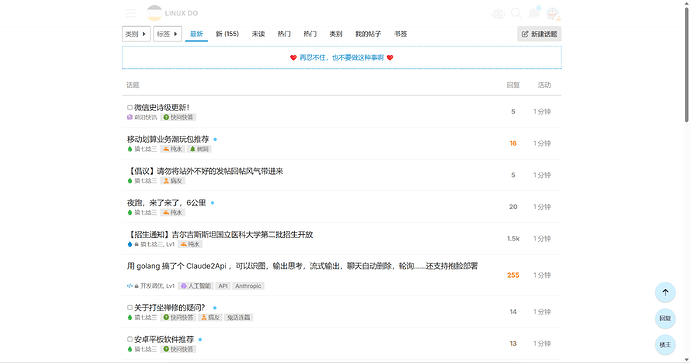Select the 鬼话连篇 tag
690x363 pixels.
[x=239, y=317]
